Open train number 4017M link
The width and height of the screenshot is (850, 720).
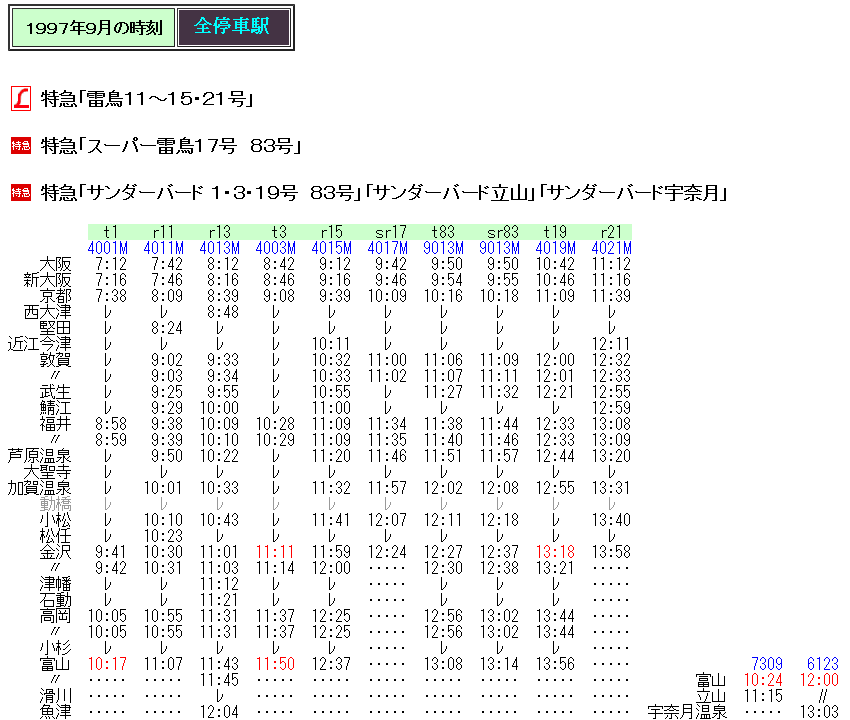click(387, 248)
